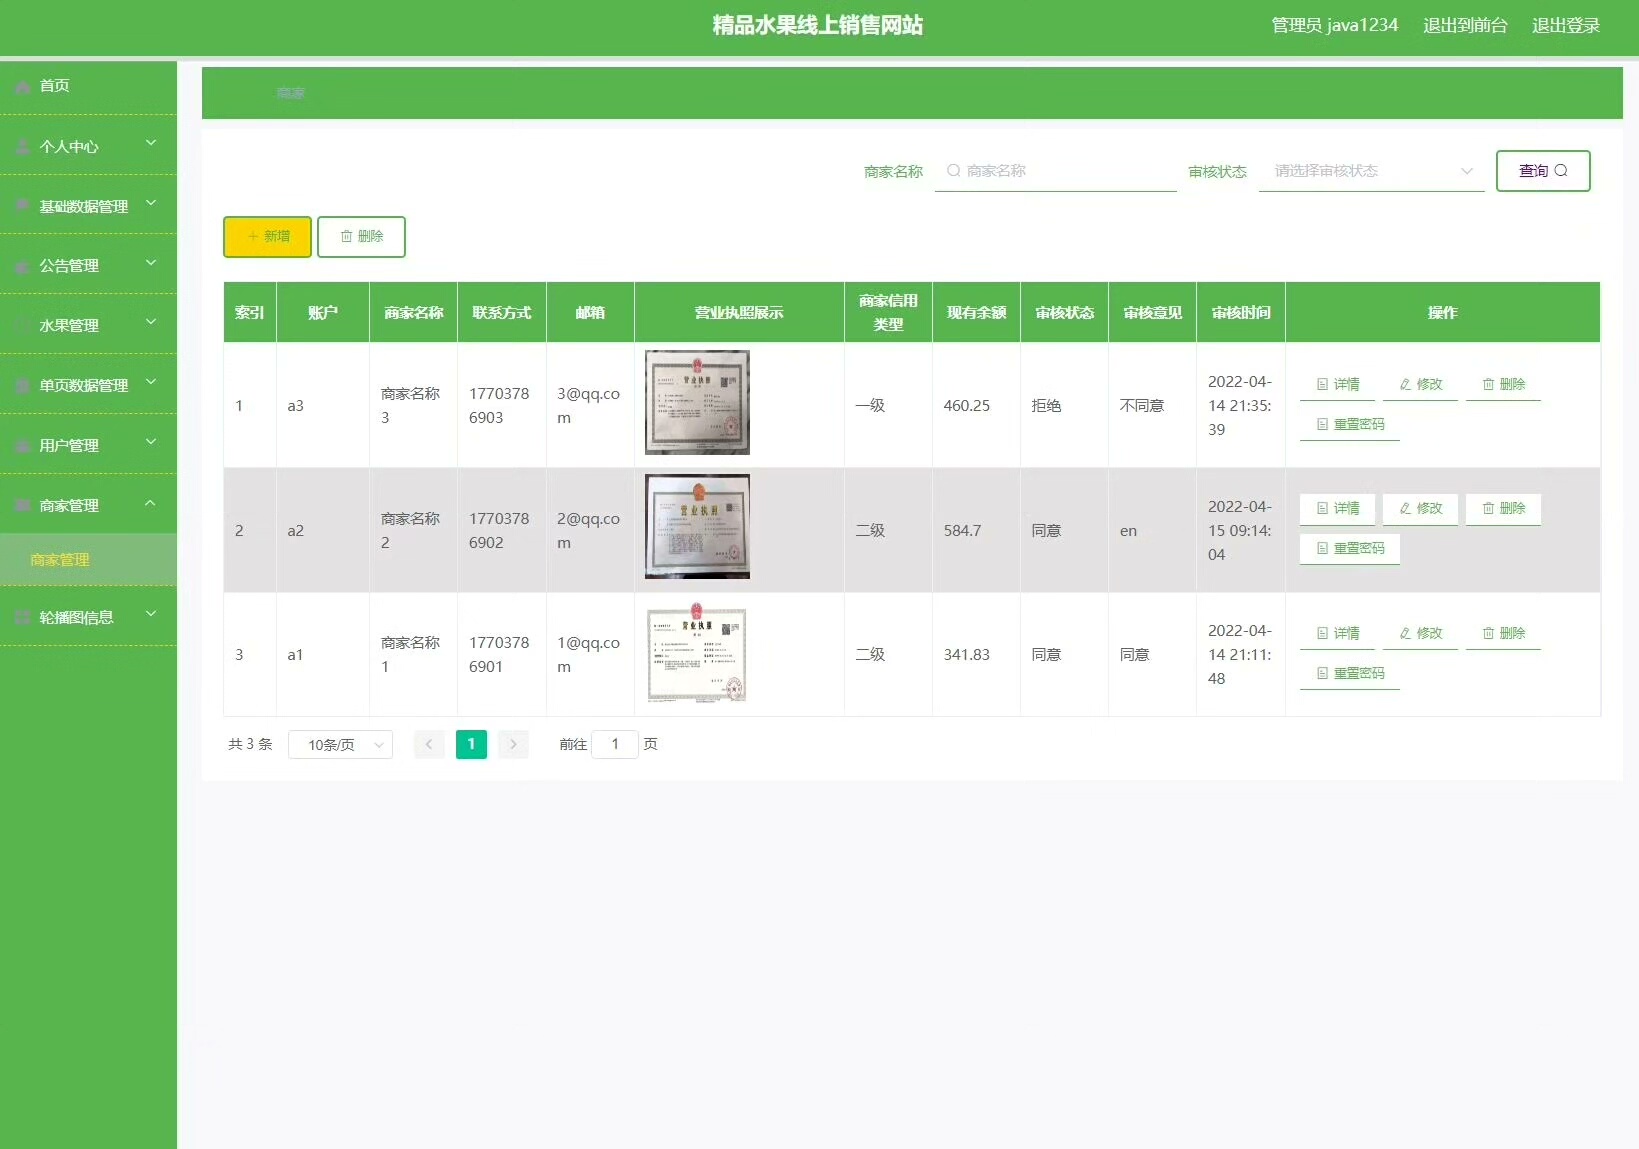Go to next page arrow in pagination

point(513,744)
